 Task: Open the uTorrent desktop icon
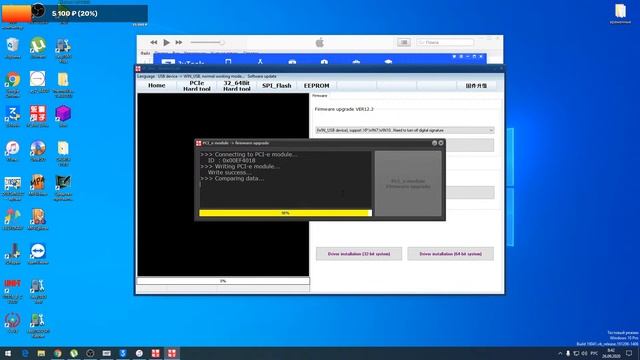click(38, 48)
